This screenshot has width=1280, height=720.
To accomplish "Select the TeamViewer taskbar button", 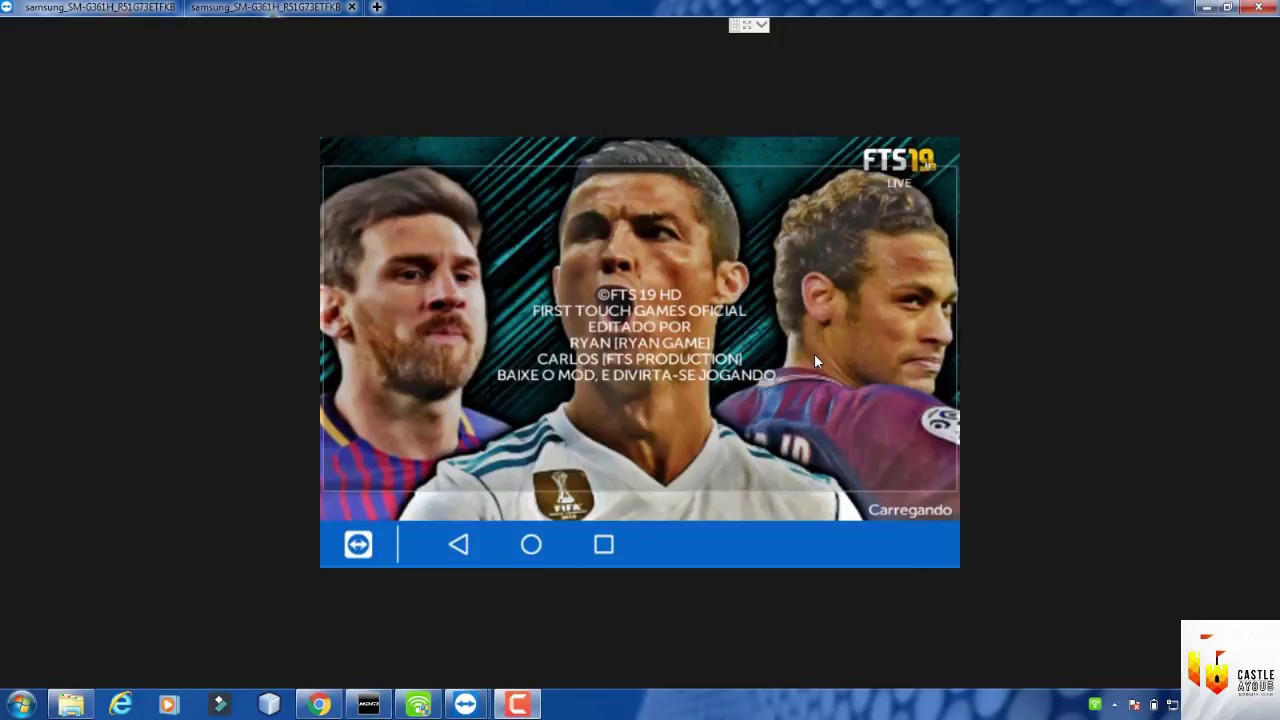I will pos(467,704).
